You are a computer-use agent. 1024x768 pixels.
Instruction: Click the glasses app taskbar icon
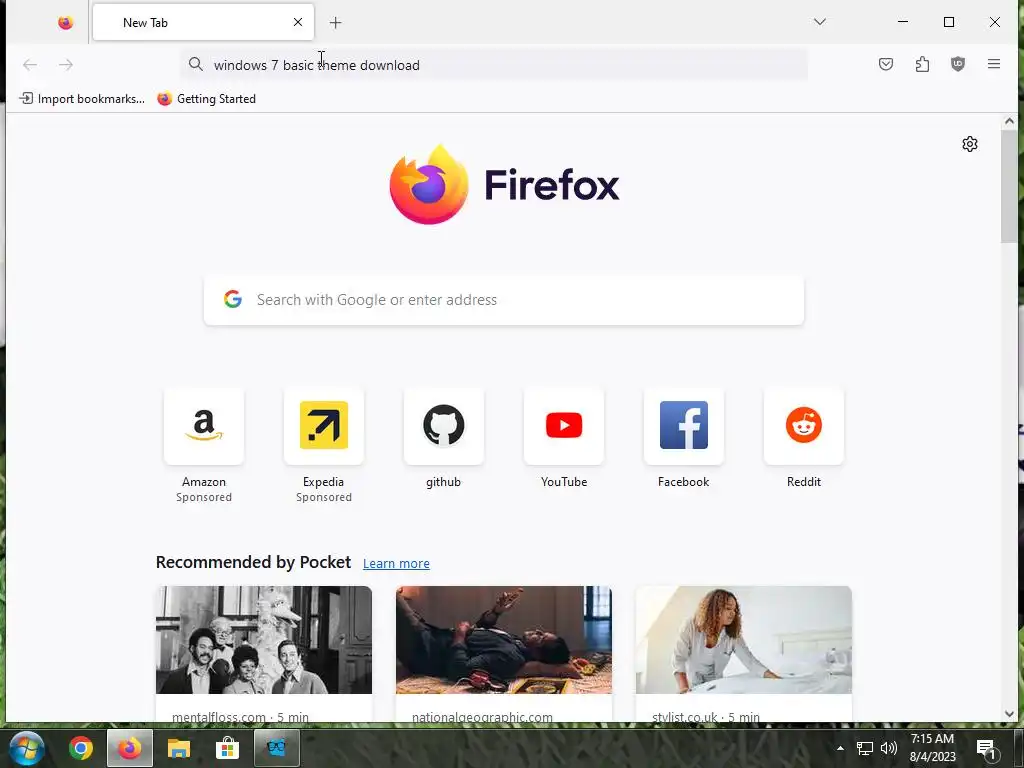[x=276, y=748]
